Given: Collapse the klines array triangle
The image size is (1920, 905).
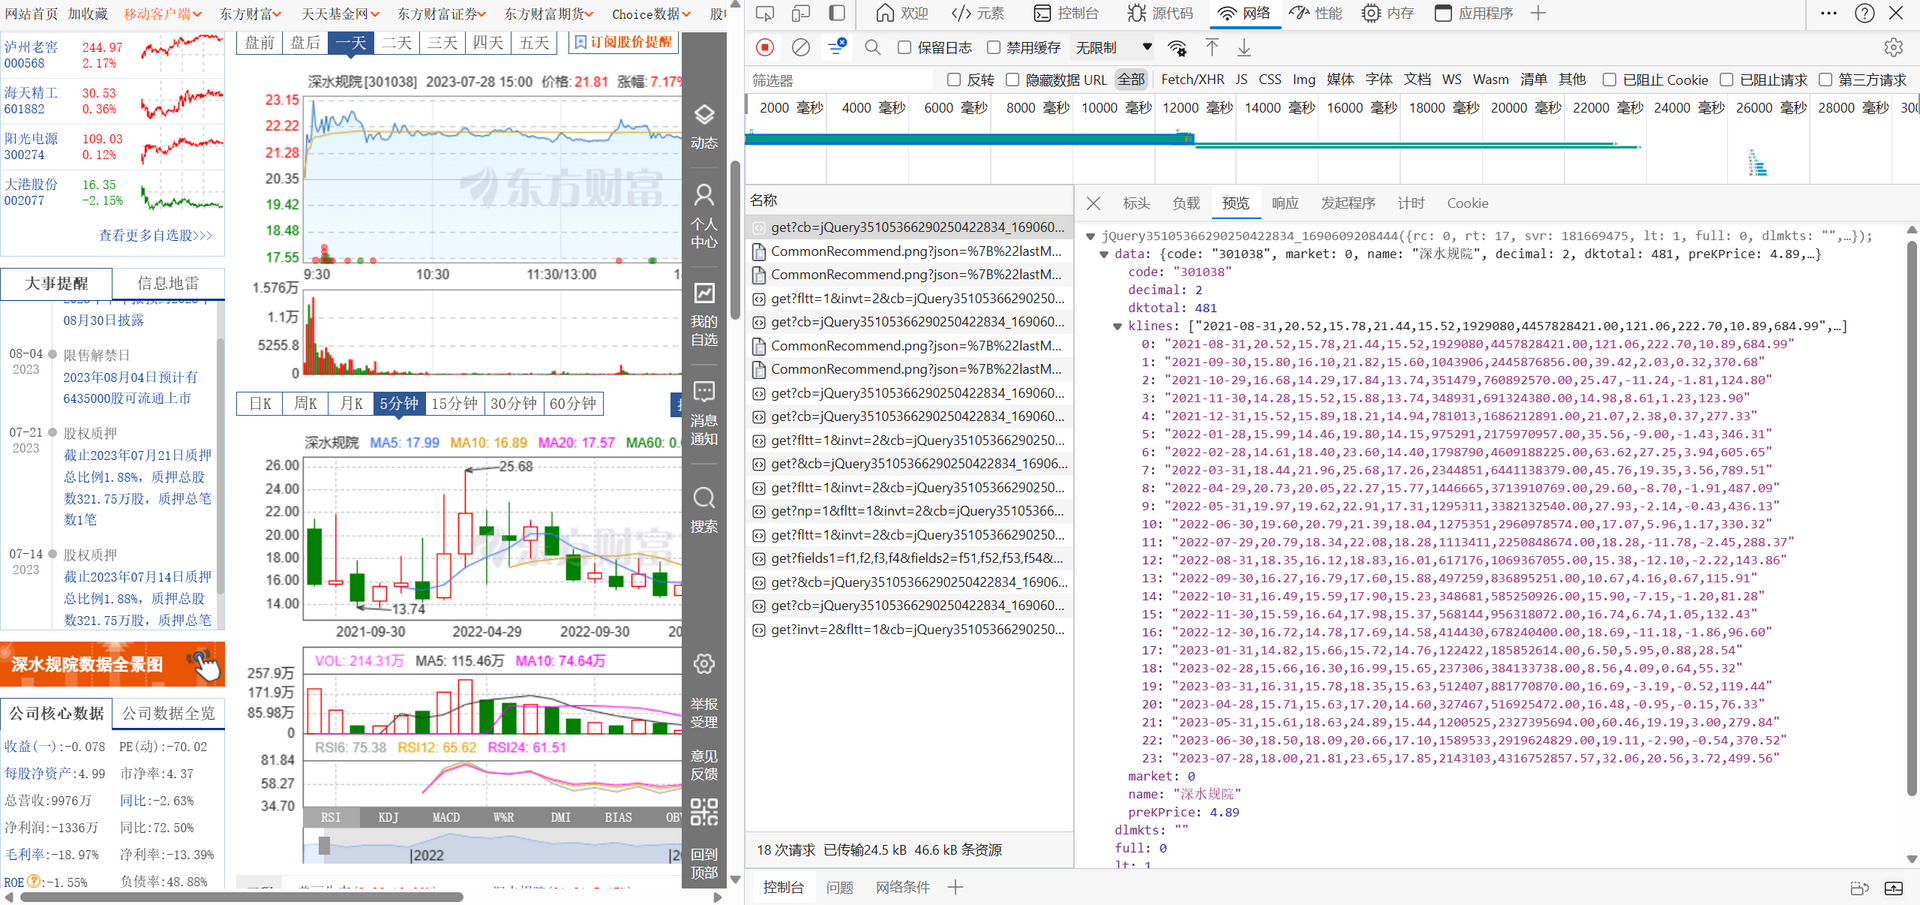Looking at the screenshot, I should [x=1117, y=326].
